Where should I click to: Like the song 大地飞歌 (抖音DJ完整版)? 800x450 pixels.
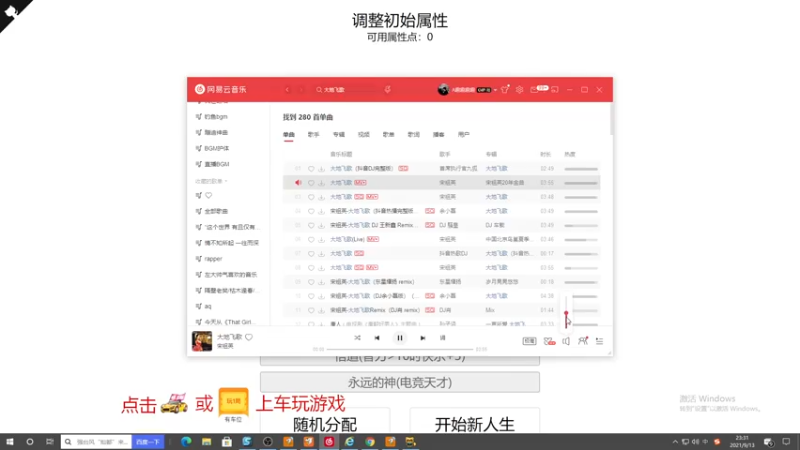(311, 168)
